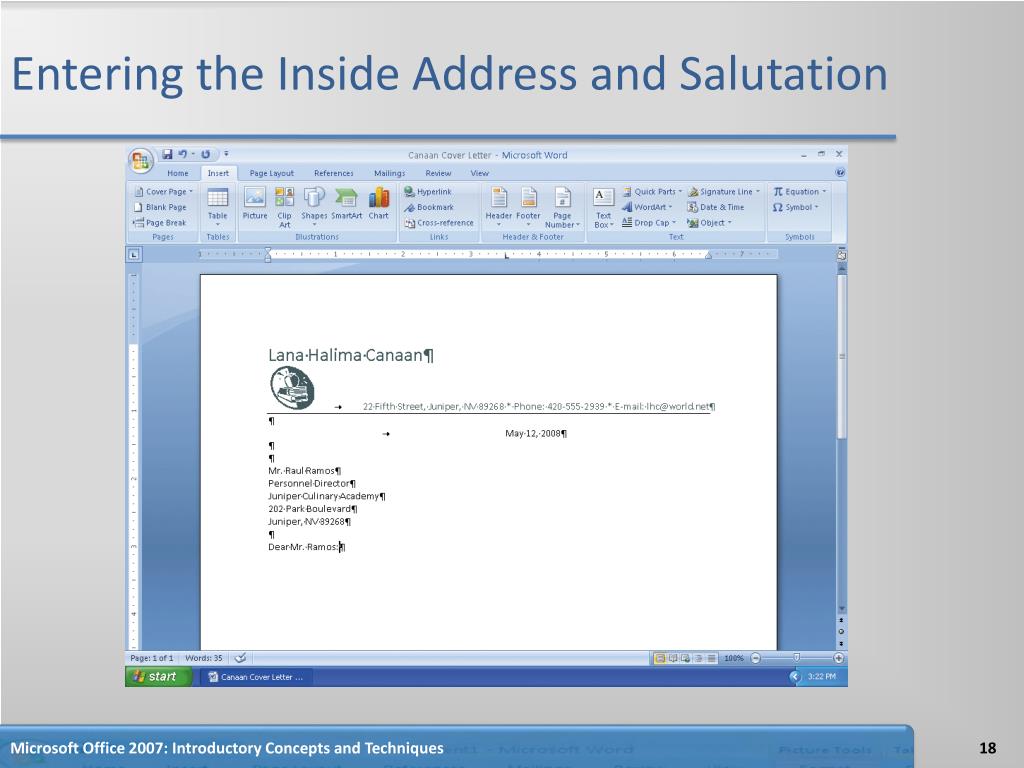Switch to Draft view
The width and height of the screenshot is (1024, 768).
tap(711, 658)
